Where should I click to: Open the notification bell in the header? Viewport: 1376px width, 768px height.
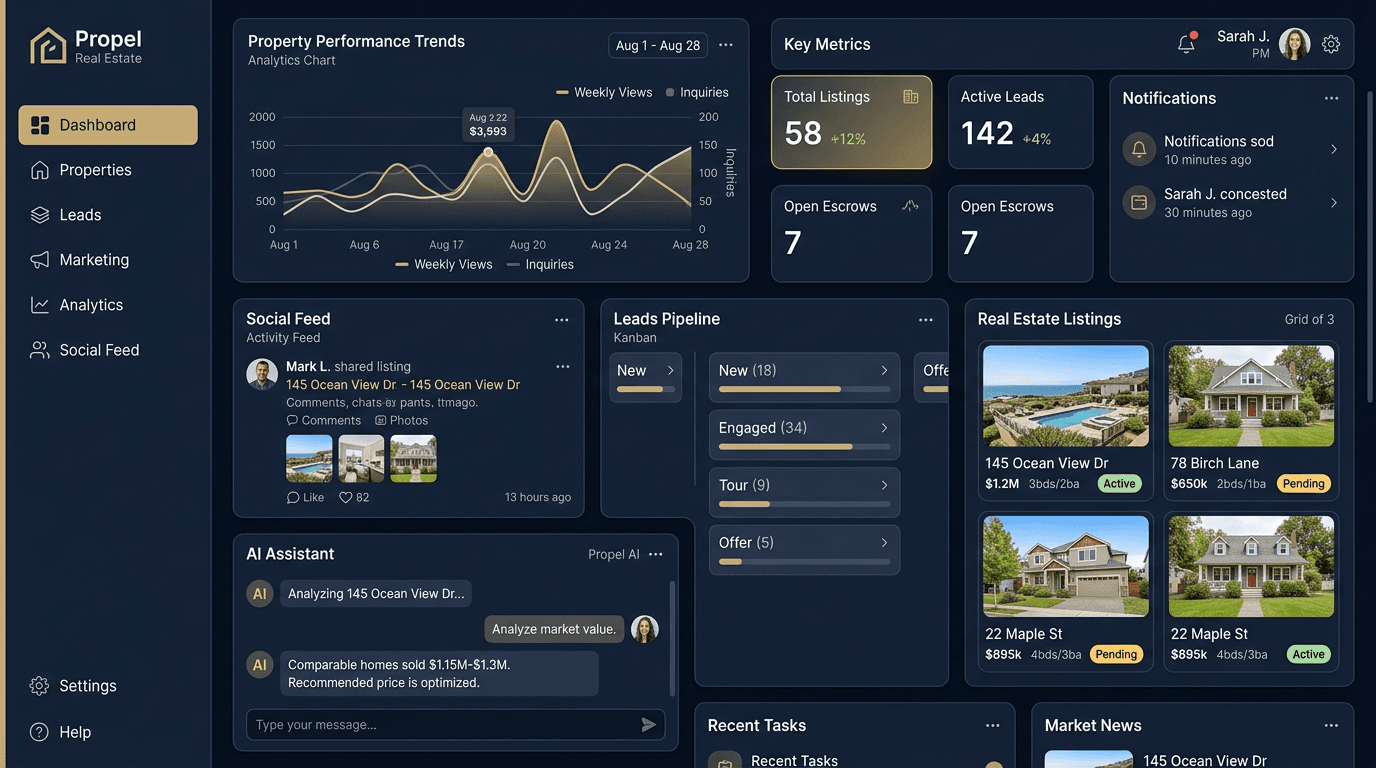pos(1186,43)
